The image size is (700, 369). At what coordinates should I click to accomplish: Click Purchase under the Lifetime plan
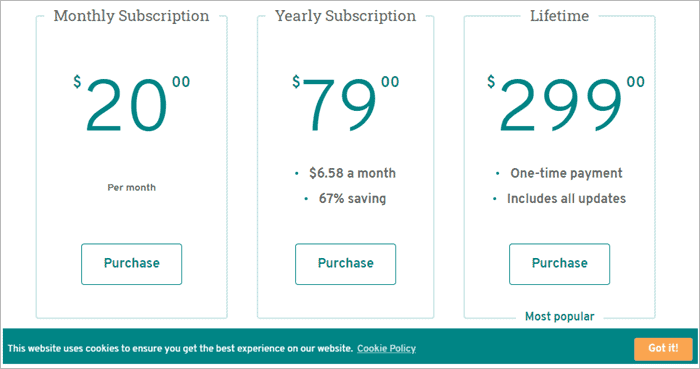click(x=559, y=264)
